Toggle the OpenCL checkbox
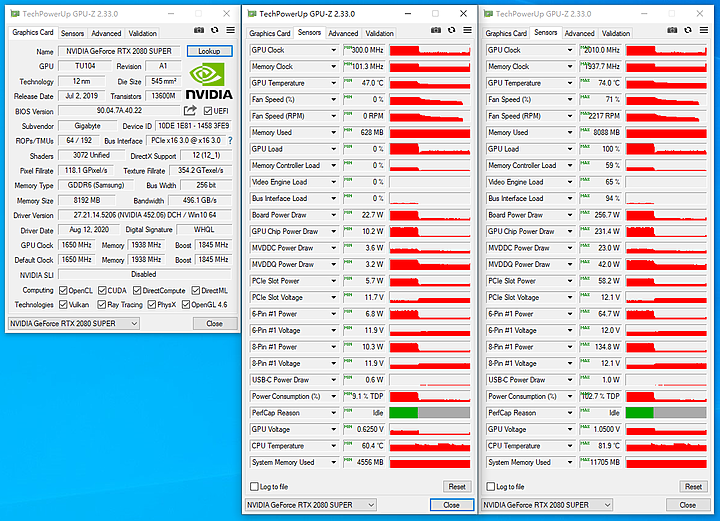 (x=63, y=291)
